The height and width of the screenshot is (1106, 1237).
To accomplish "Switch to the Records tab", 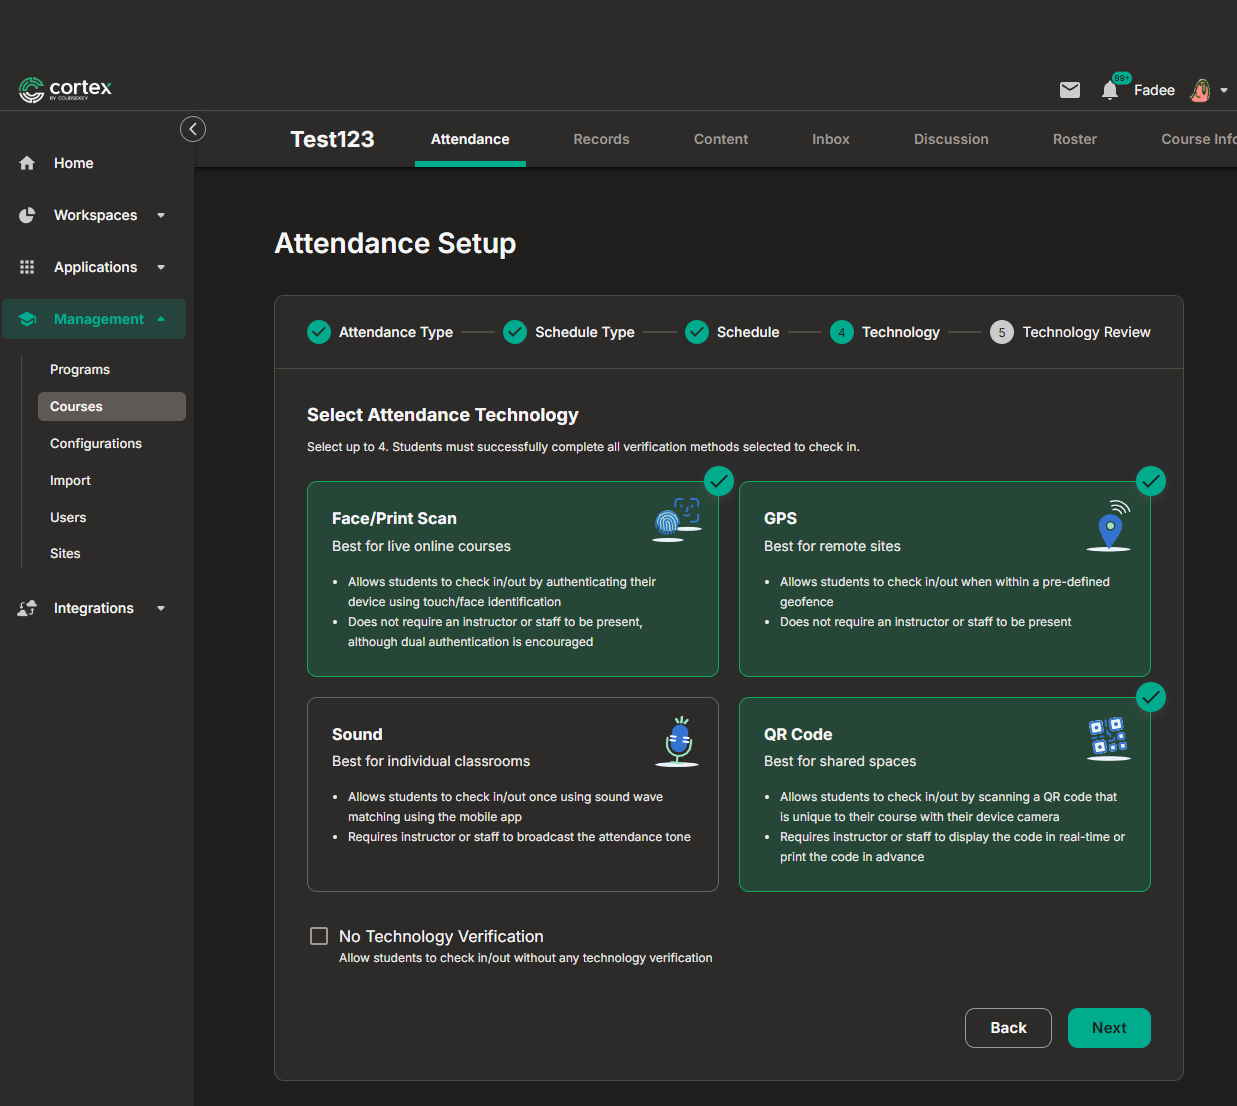I will (x=601, y=139).
